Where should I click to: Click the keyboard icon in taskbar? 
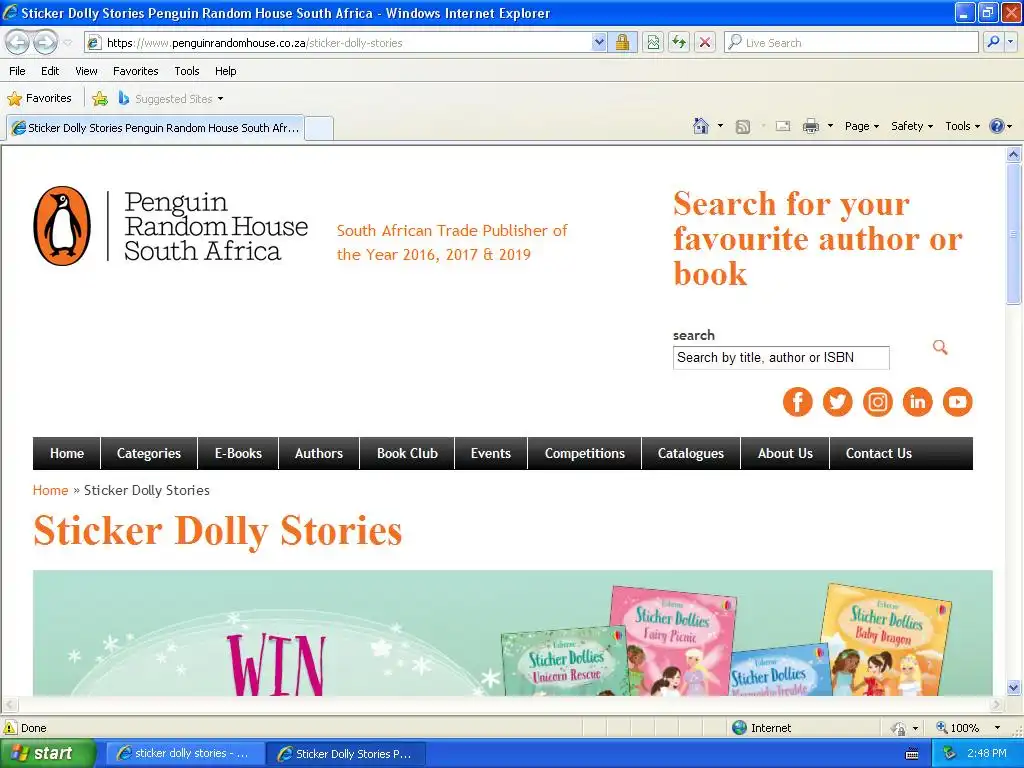912,754
